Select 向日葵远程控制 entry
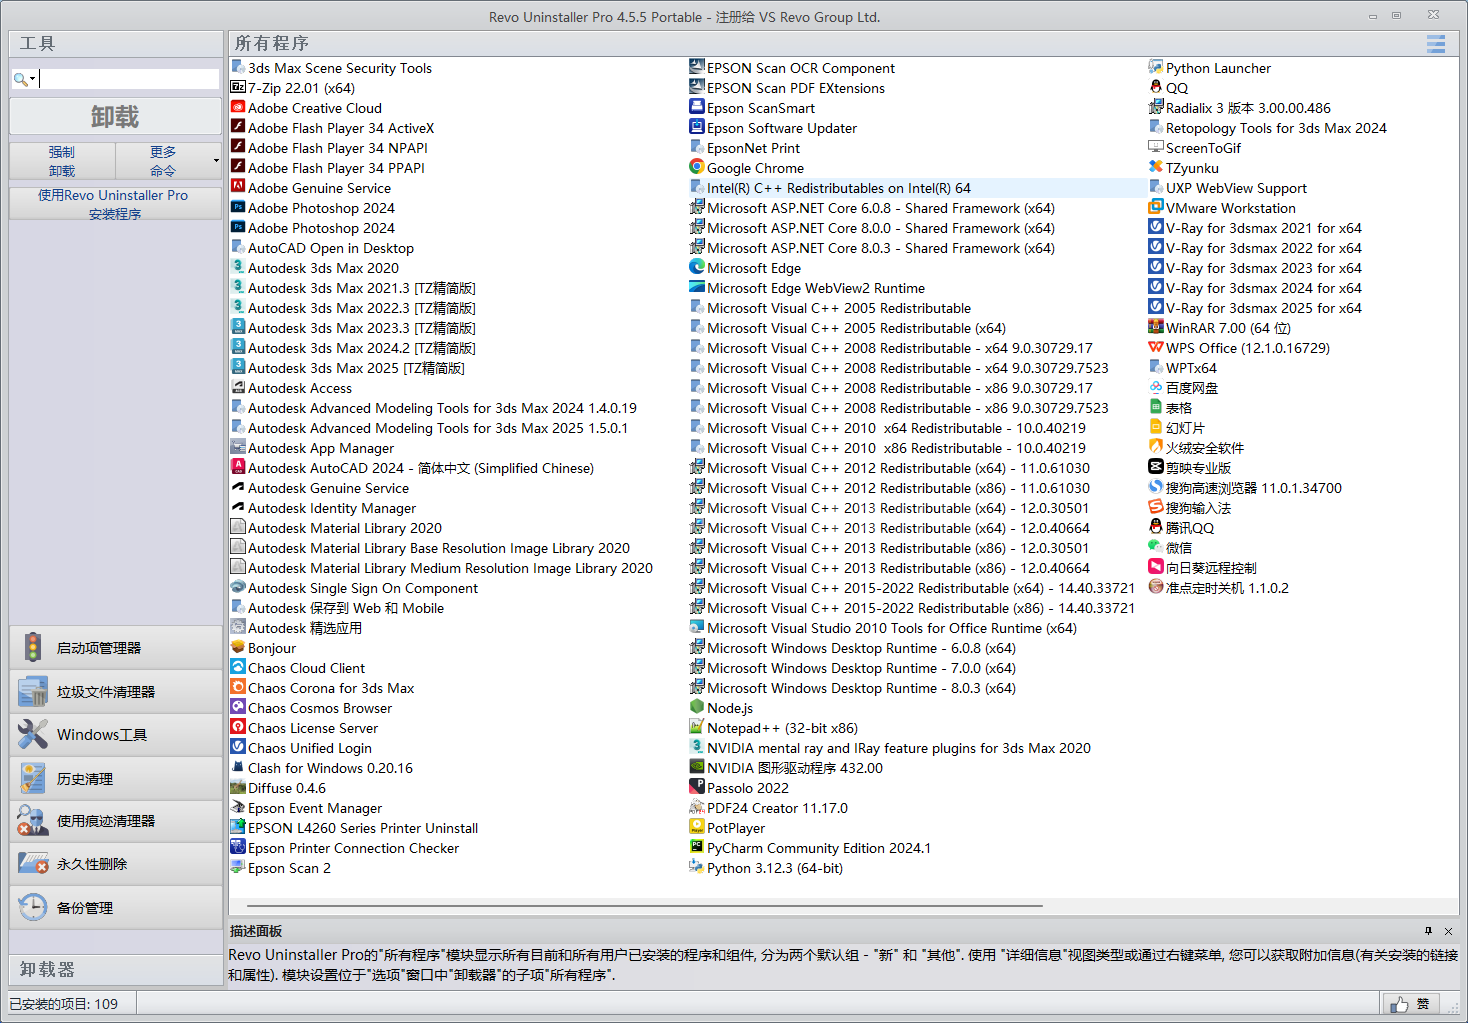 coord(1202,568)
